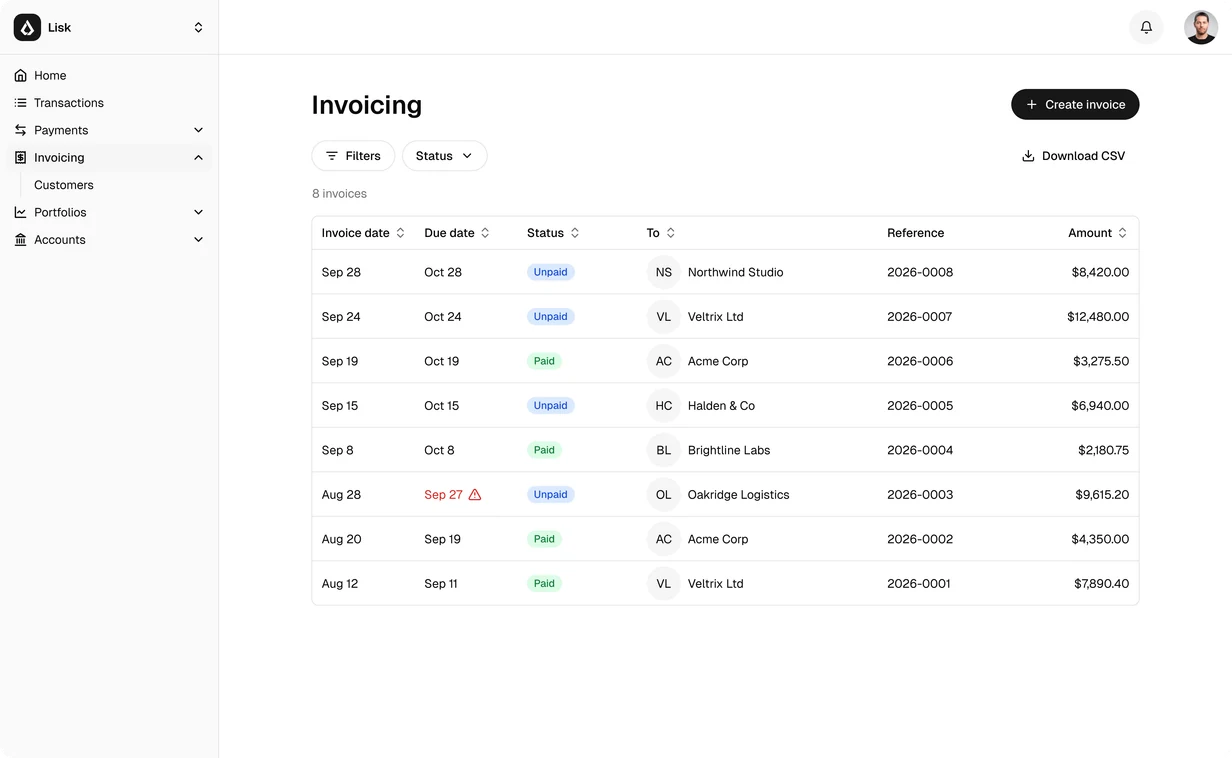
Task: Click the Lisk logo icon
Action: point(27,27)
